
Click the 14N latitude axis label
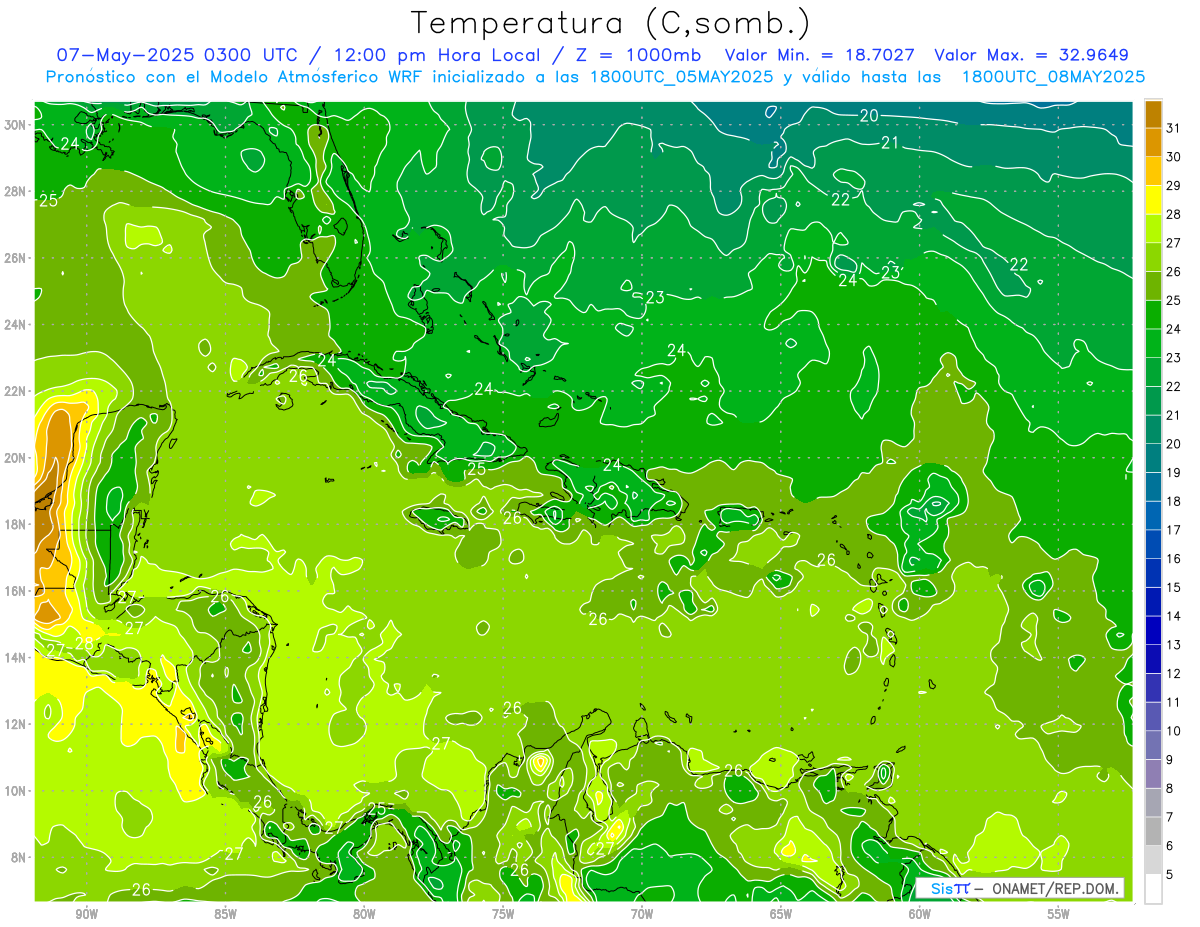pos(16,657)
